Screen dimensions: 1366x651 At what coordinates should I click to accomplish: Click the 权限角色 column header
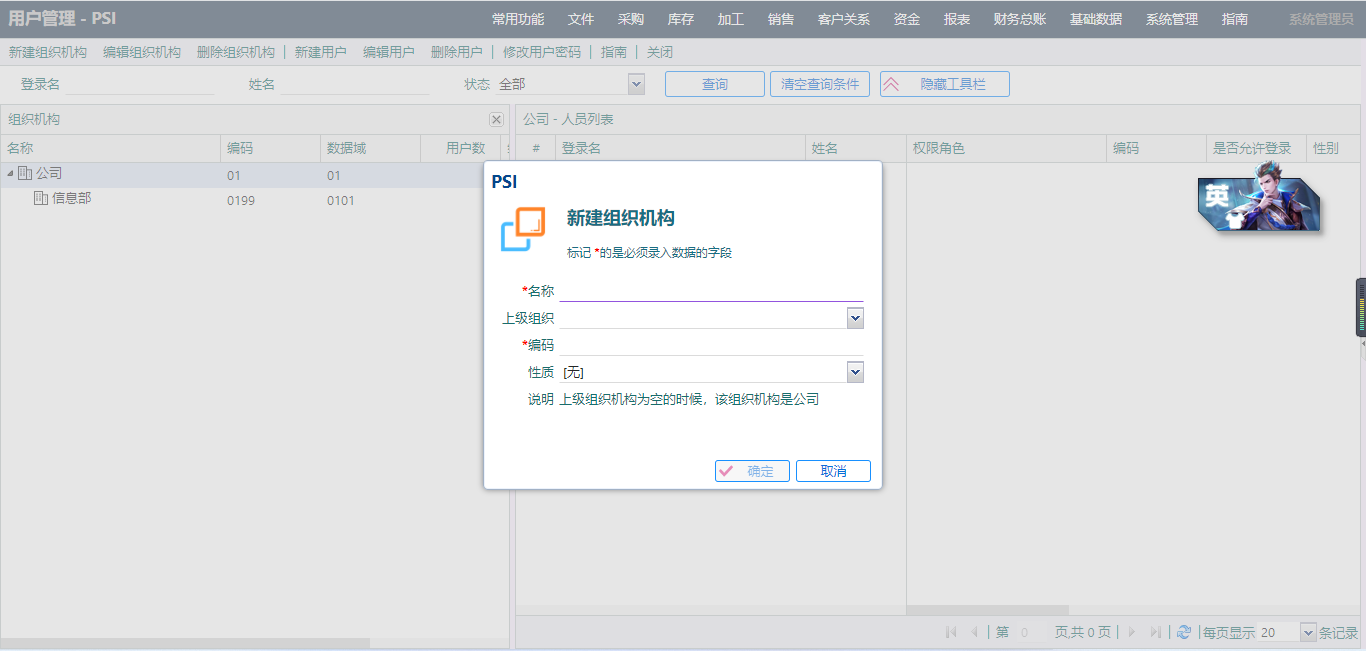click(1005, 148)
